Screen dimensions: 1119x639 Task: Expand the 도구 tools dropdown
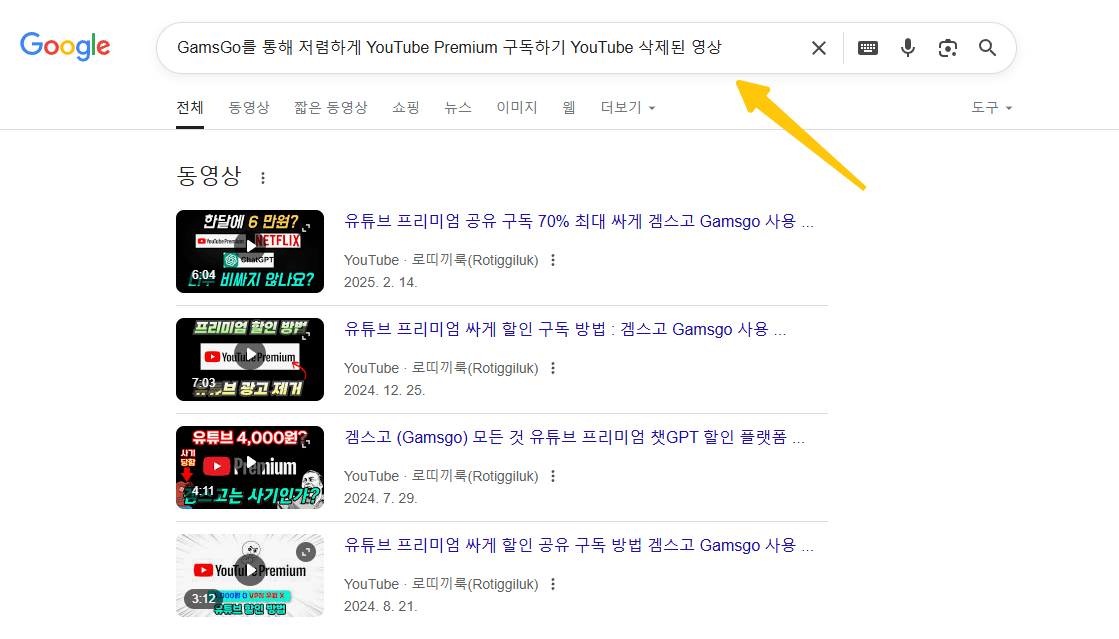[x=991, y=108]
